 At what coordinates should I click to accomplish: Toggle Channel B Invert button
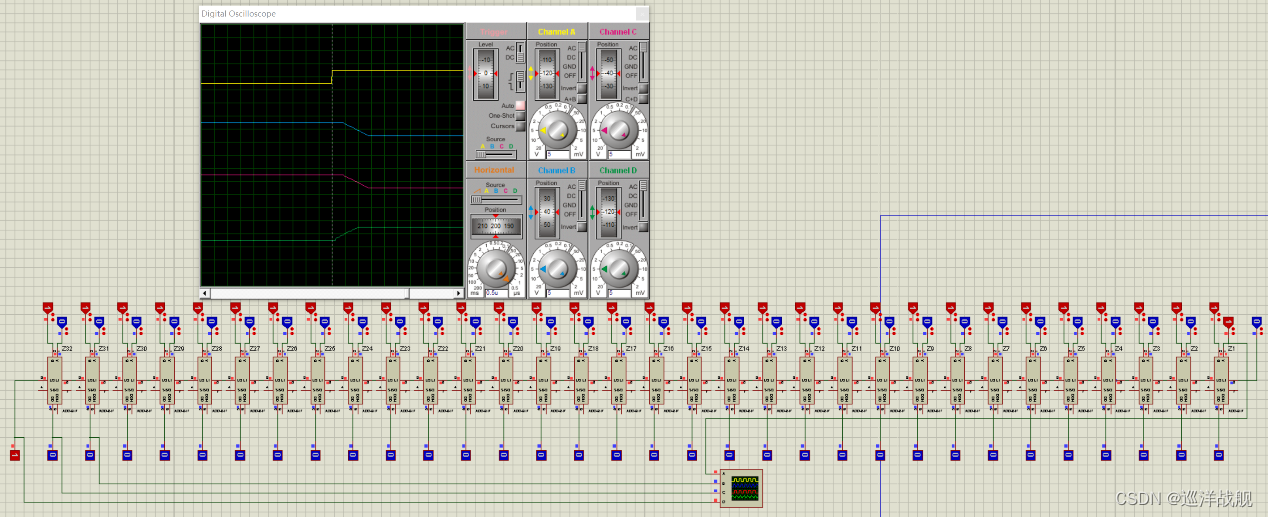[582, 227]
